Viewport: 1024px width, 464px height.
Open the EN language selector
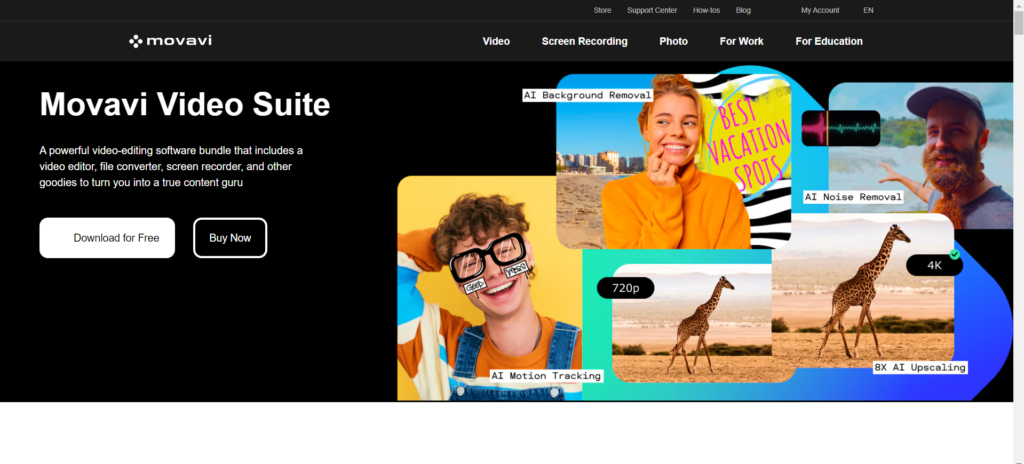click(868, 10)
